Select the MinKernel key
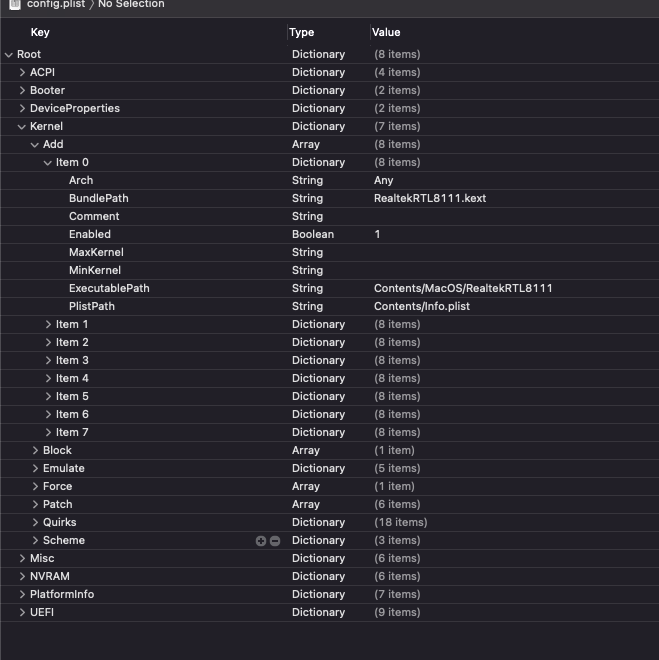 pyautogui.click(x=95, y=271)
